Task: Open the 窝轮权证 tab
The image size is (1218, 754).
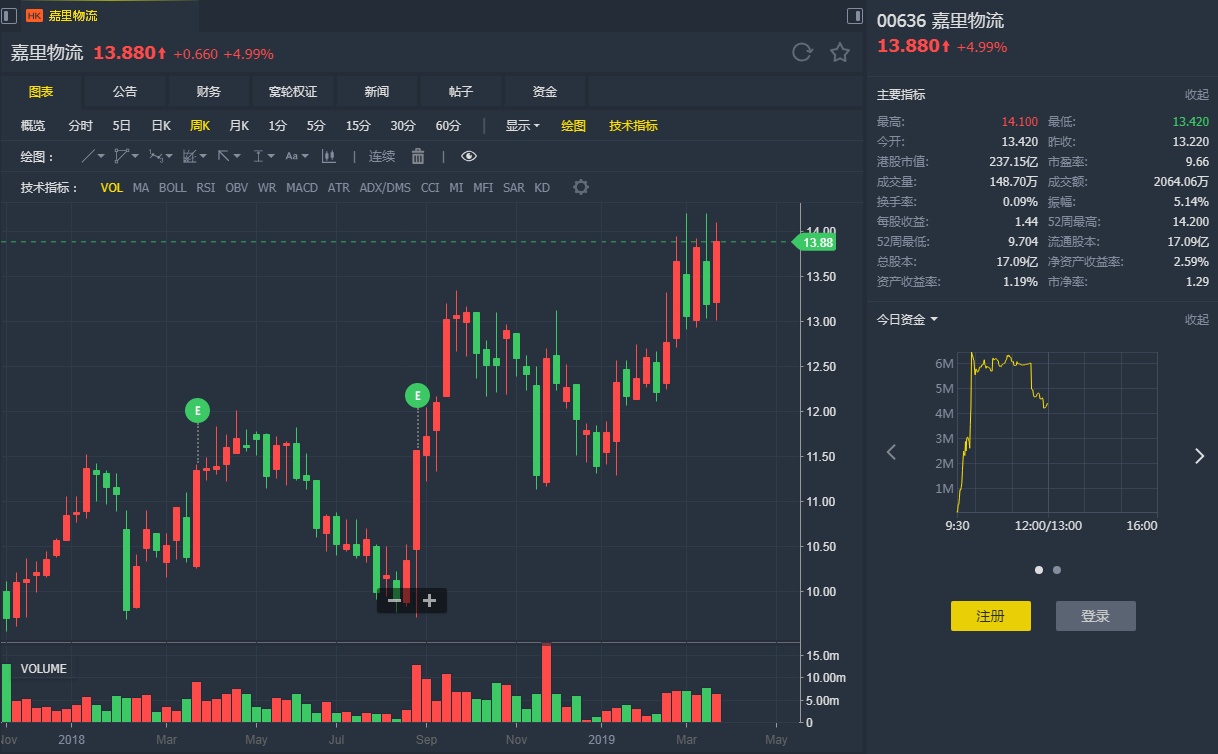Action: click(x=293, y=91)
